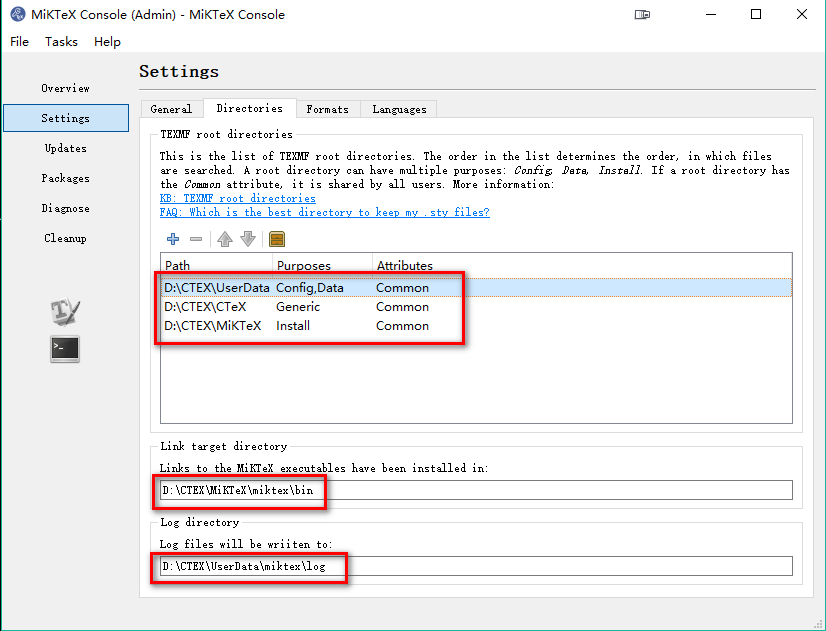The height and width of the screenshot is (631, 826).
Task: Click the log directory path field
Action: pos(476,566)
